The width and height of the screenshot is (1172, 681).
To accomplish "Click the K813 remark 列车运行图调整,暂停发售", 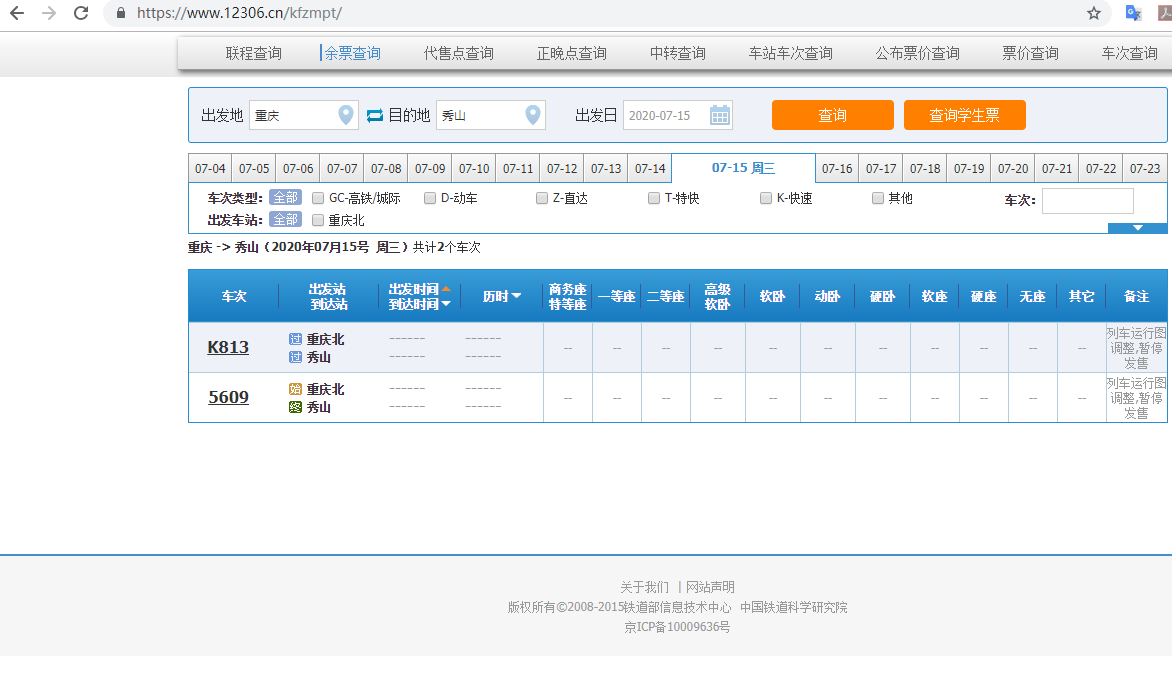I will (x=1136, y=348).
